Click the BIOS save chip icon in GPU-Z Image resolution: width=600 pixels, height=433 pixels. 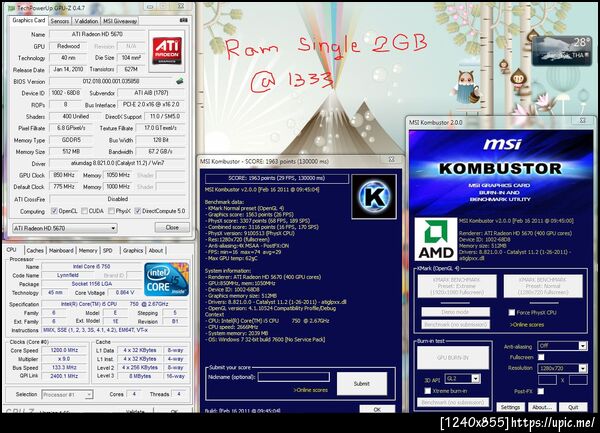coord(179,81)
